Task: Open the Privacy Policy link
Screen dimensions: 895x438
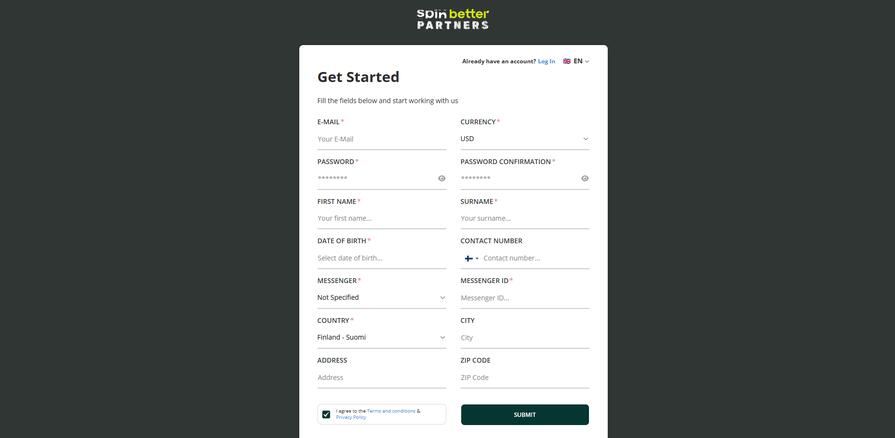Action: pyautogui.click(x=351, y=417)
